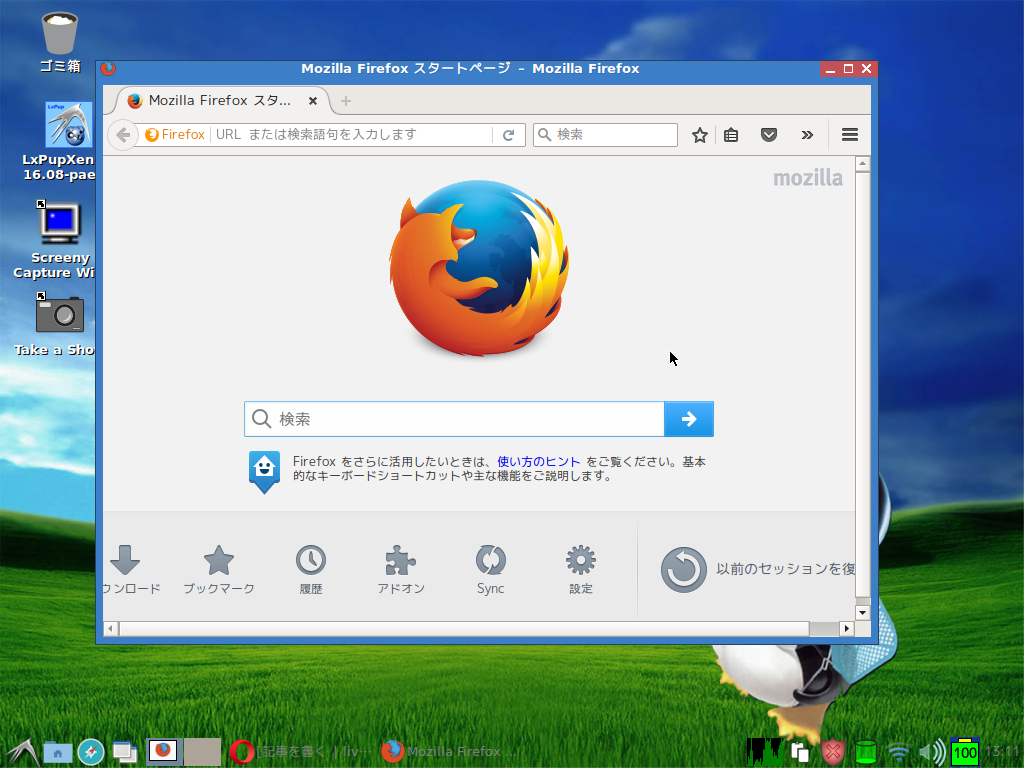Open ブックマーク bookmarks icon
Screen dimensions: 1024x768
219,569
